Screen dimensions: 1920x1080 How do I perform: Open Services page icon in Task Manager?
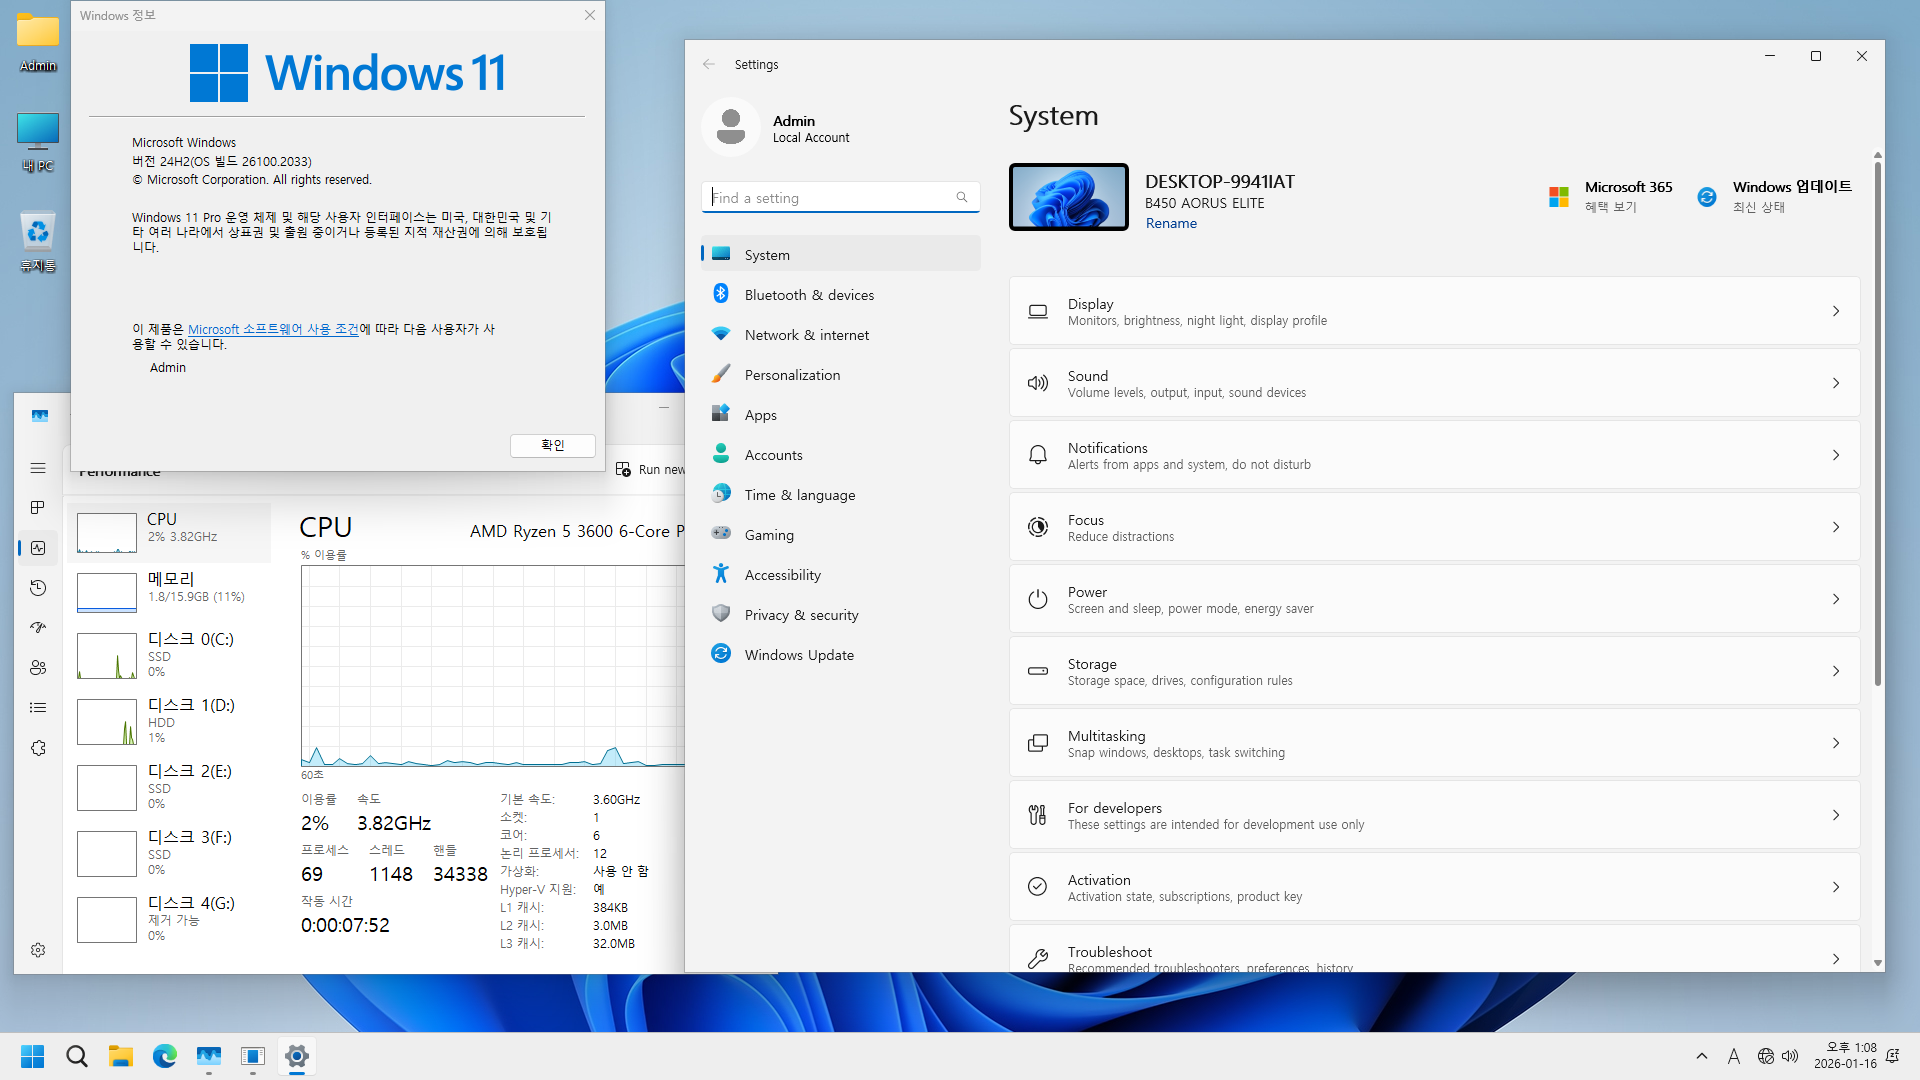38,748
